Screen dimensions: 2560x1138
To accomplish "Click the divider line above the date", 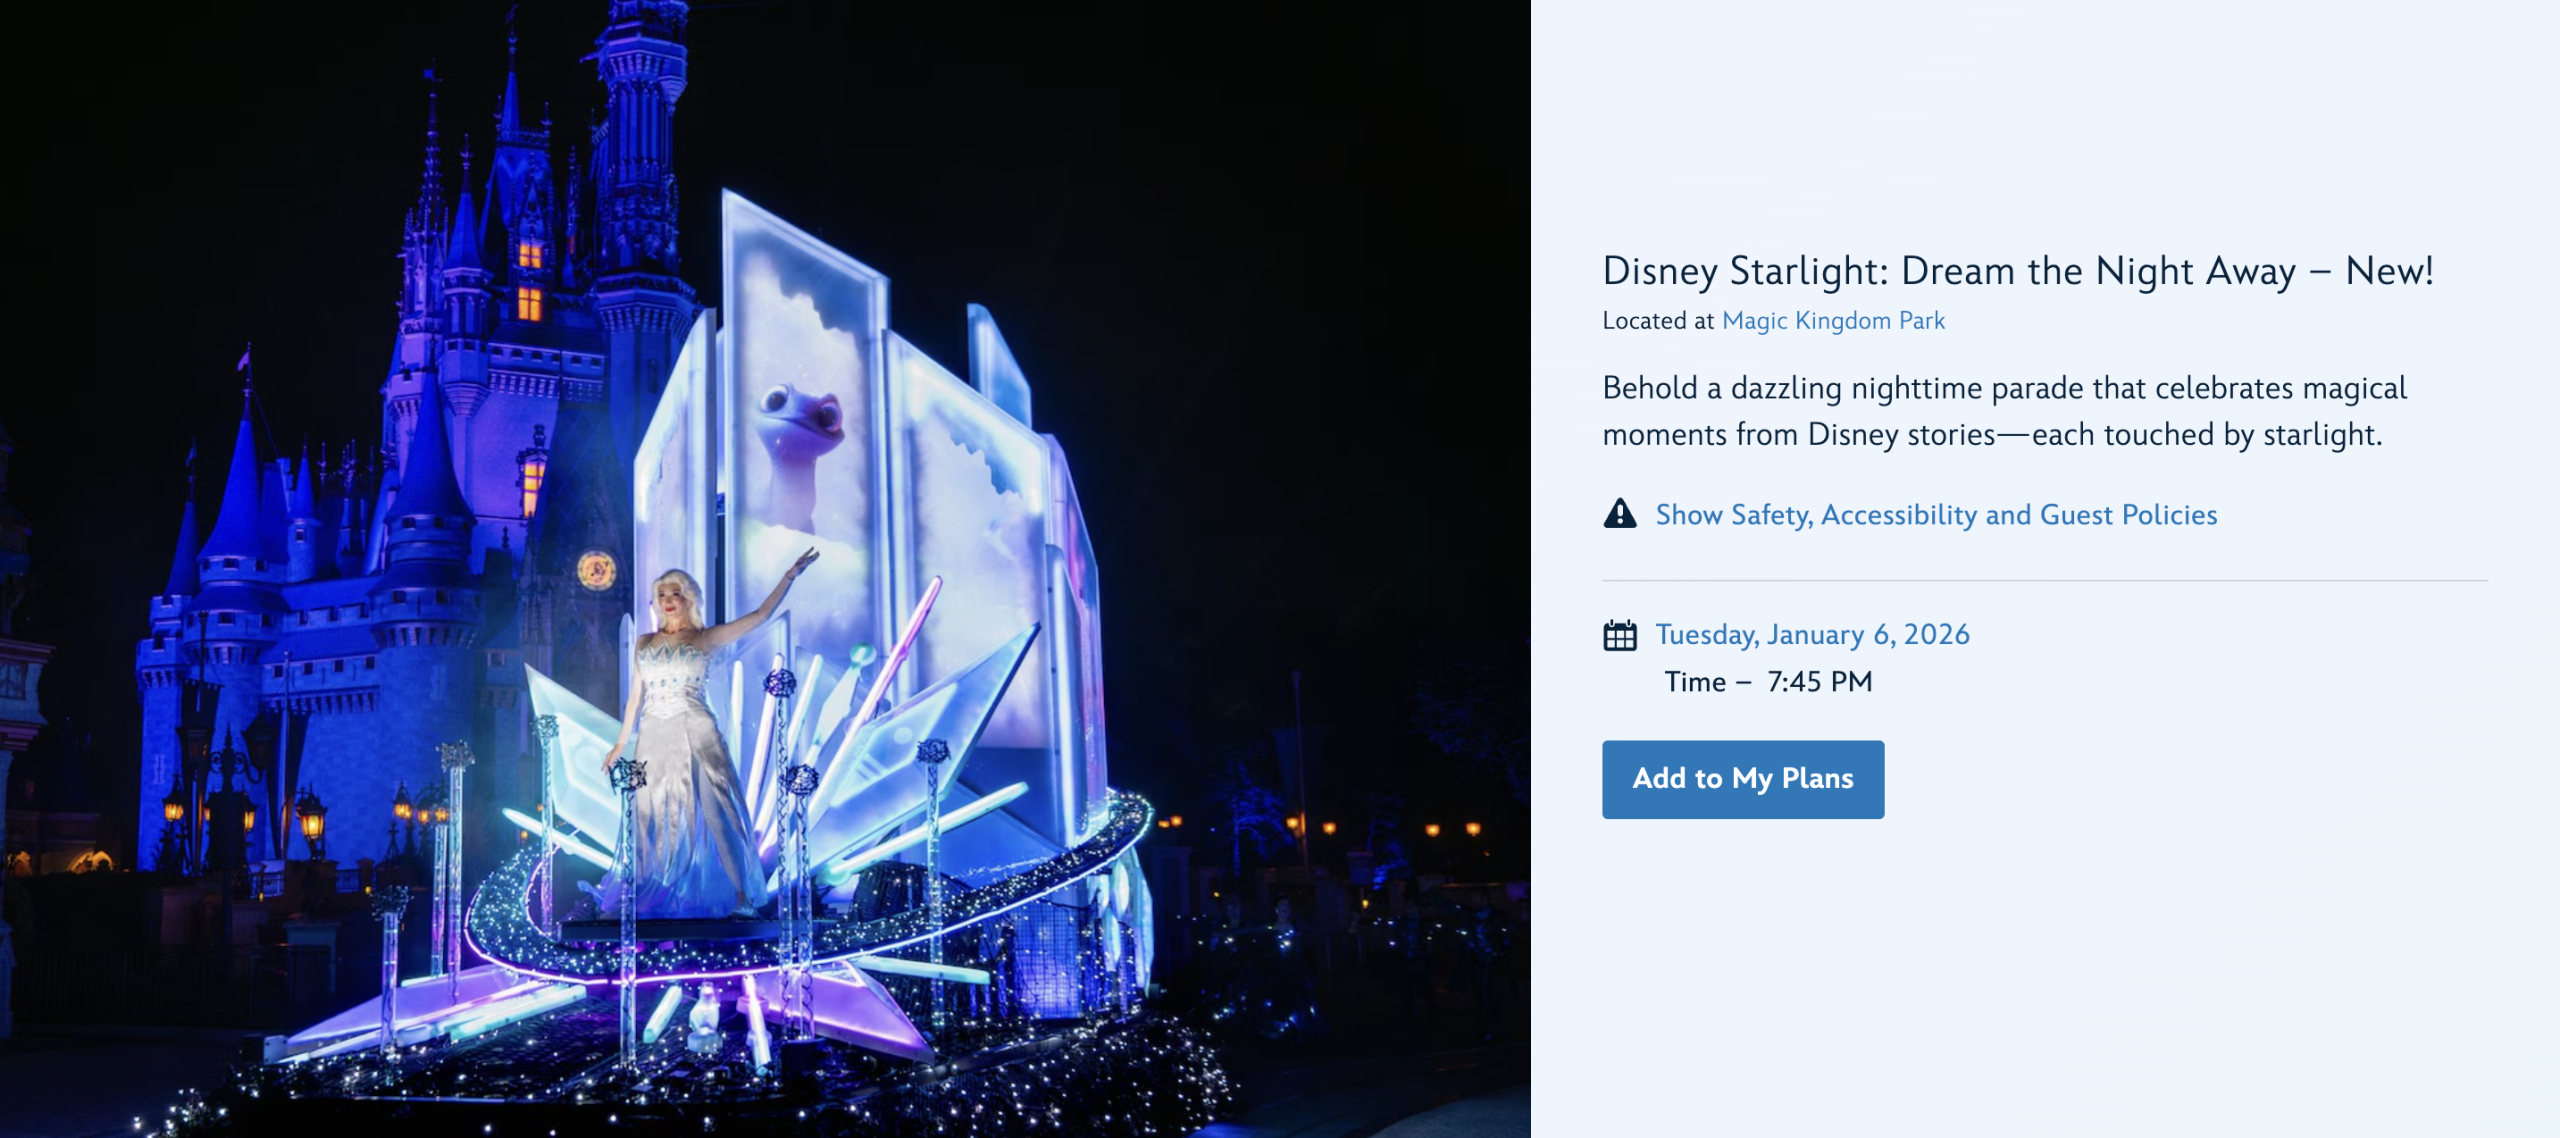I will 2044,580.
